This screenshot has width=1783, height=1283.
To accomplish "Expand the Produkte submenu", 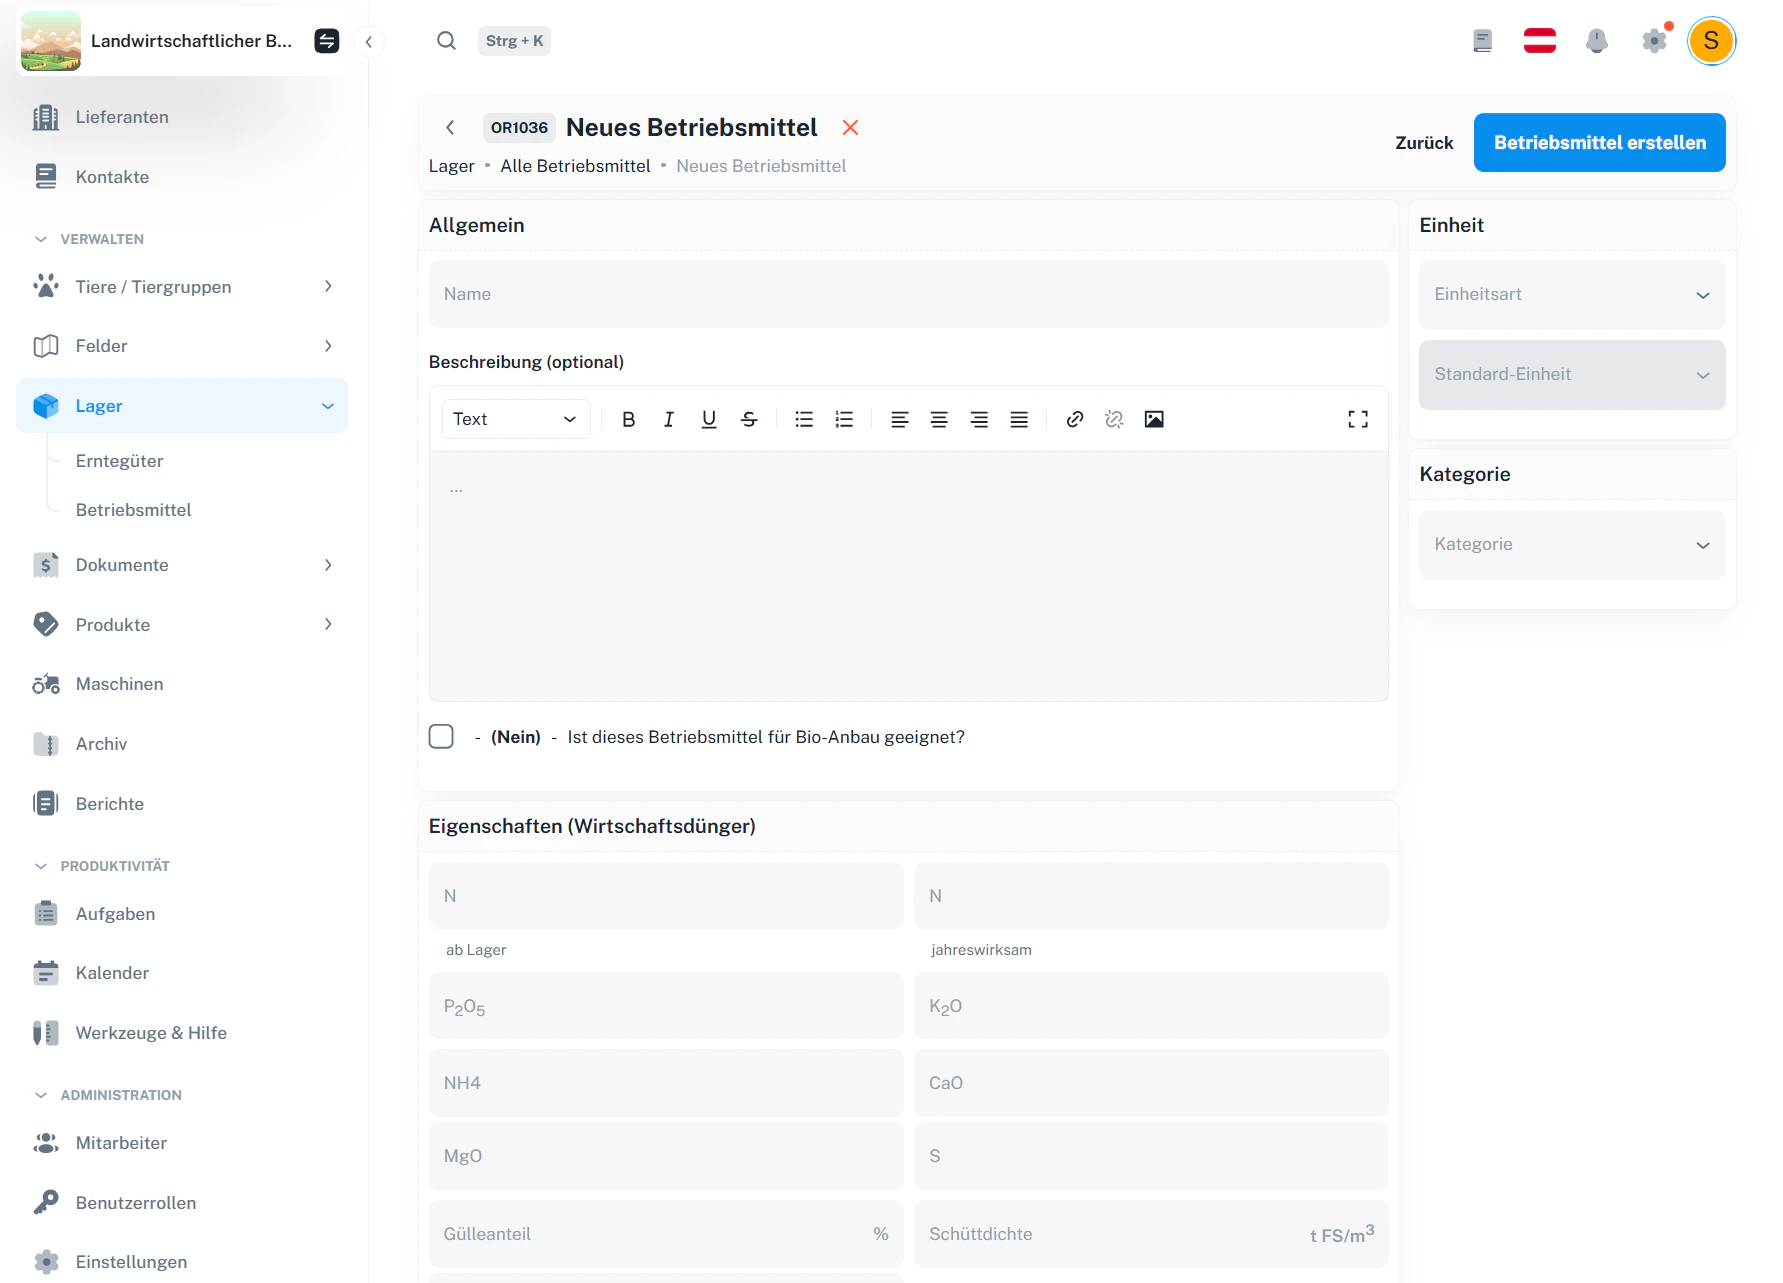I will tap(328, 625).
